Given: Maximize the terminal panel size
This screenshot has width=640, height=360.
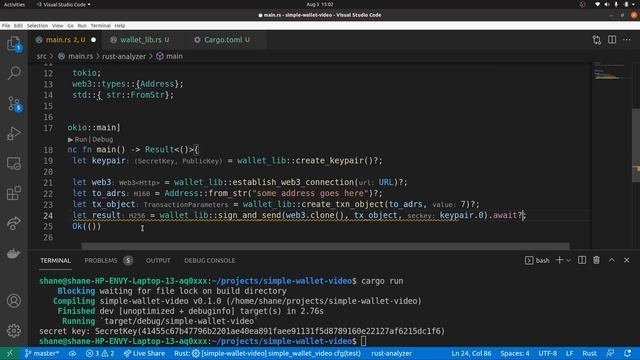Looking at the screenshot, I should click(612, 260).
